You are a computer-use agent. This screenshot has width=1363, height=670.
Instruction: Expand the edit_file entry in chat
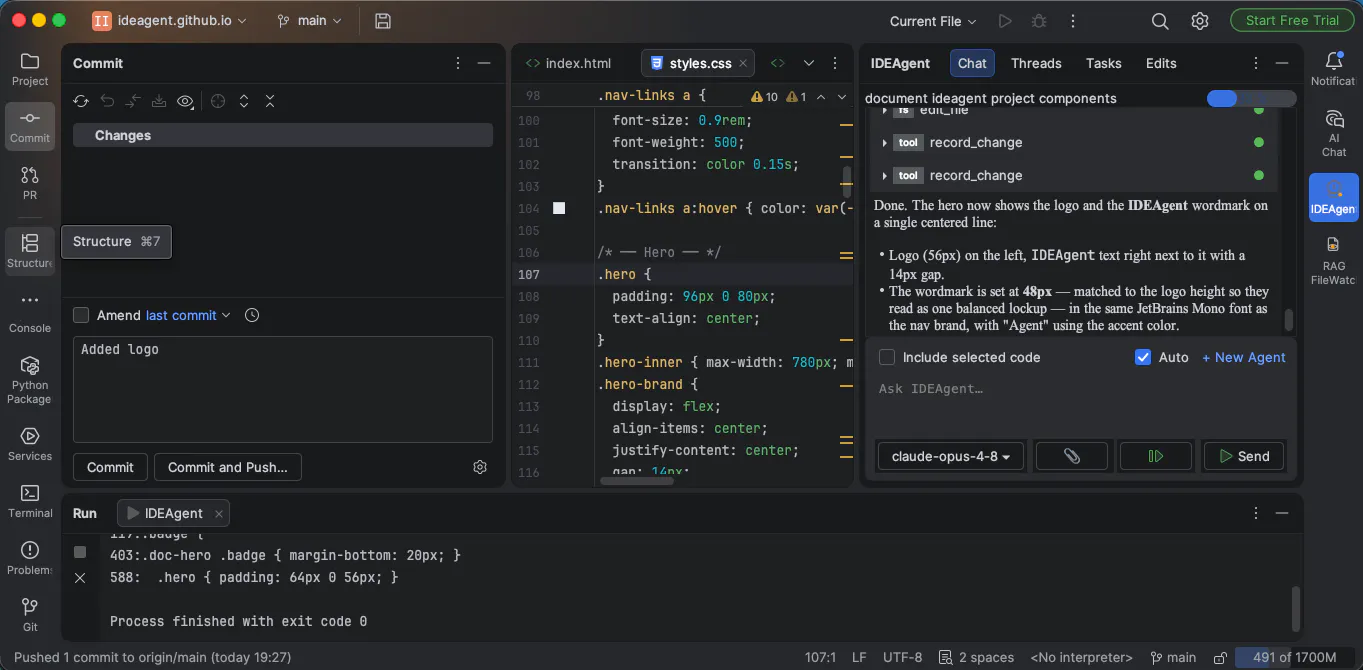pyautogui.click(x=885, y=110)
